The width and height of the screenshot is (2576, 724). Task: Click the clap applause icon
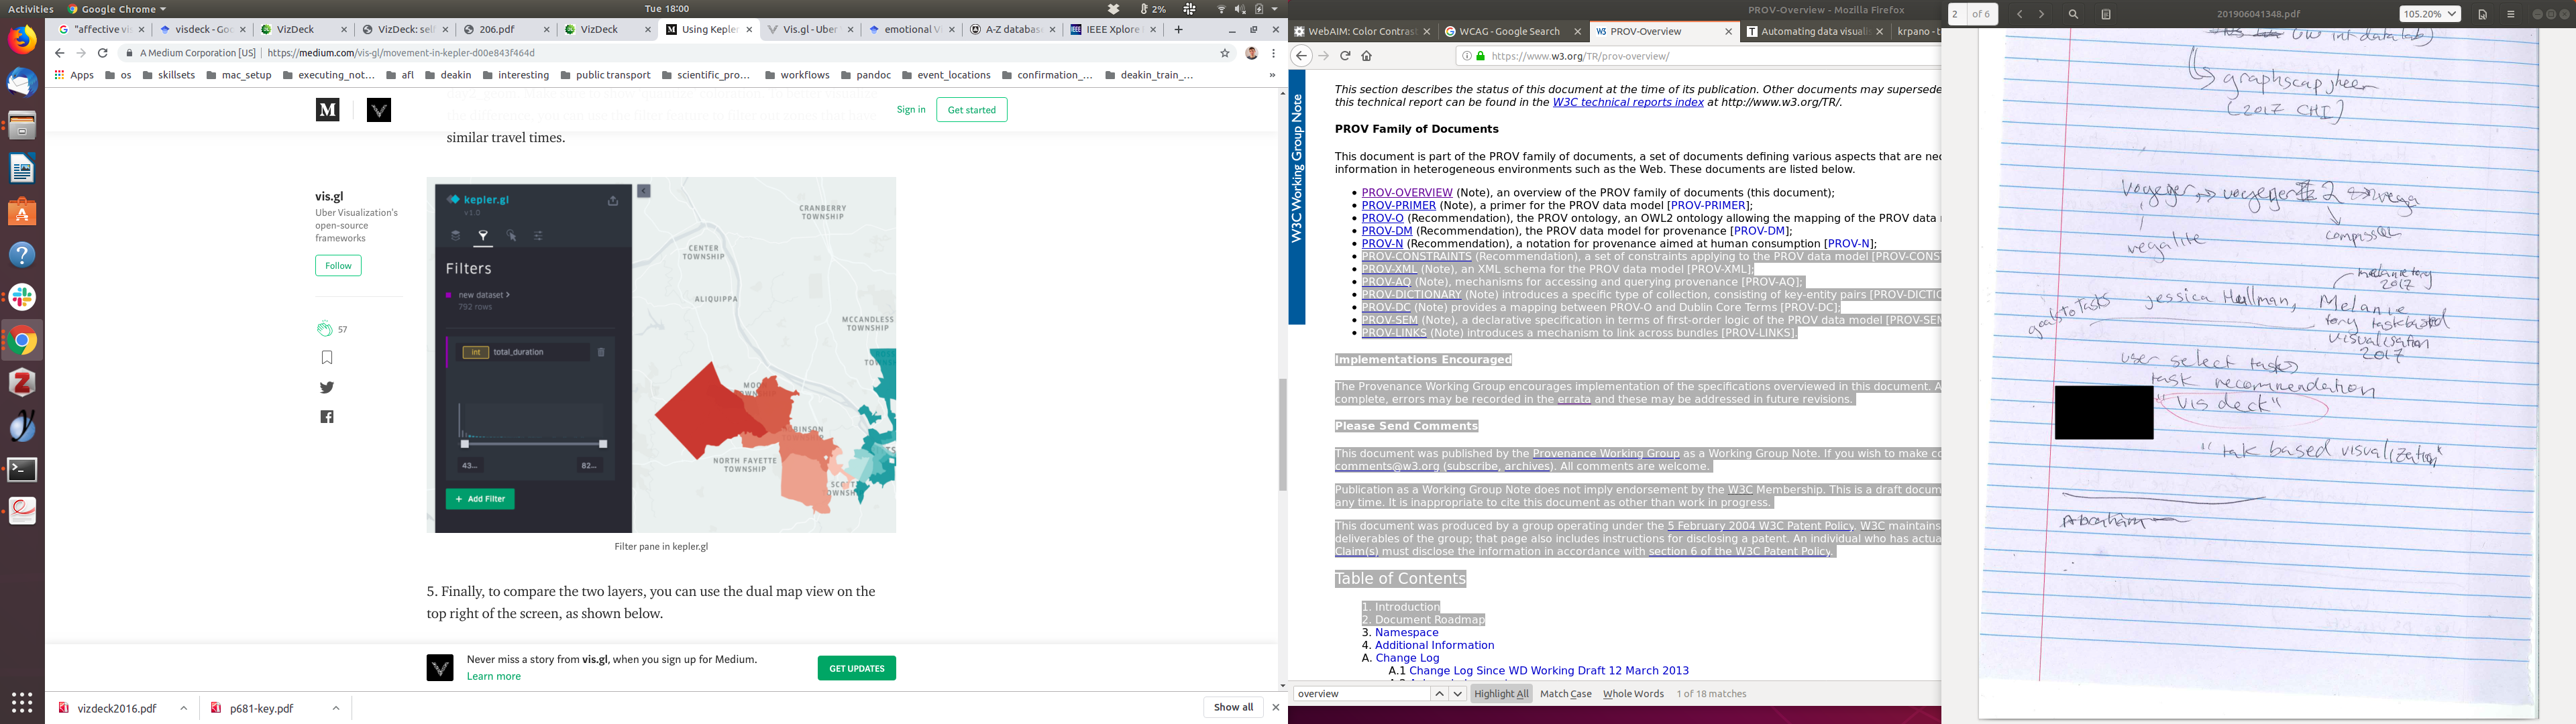click(324, 329)
